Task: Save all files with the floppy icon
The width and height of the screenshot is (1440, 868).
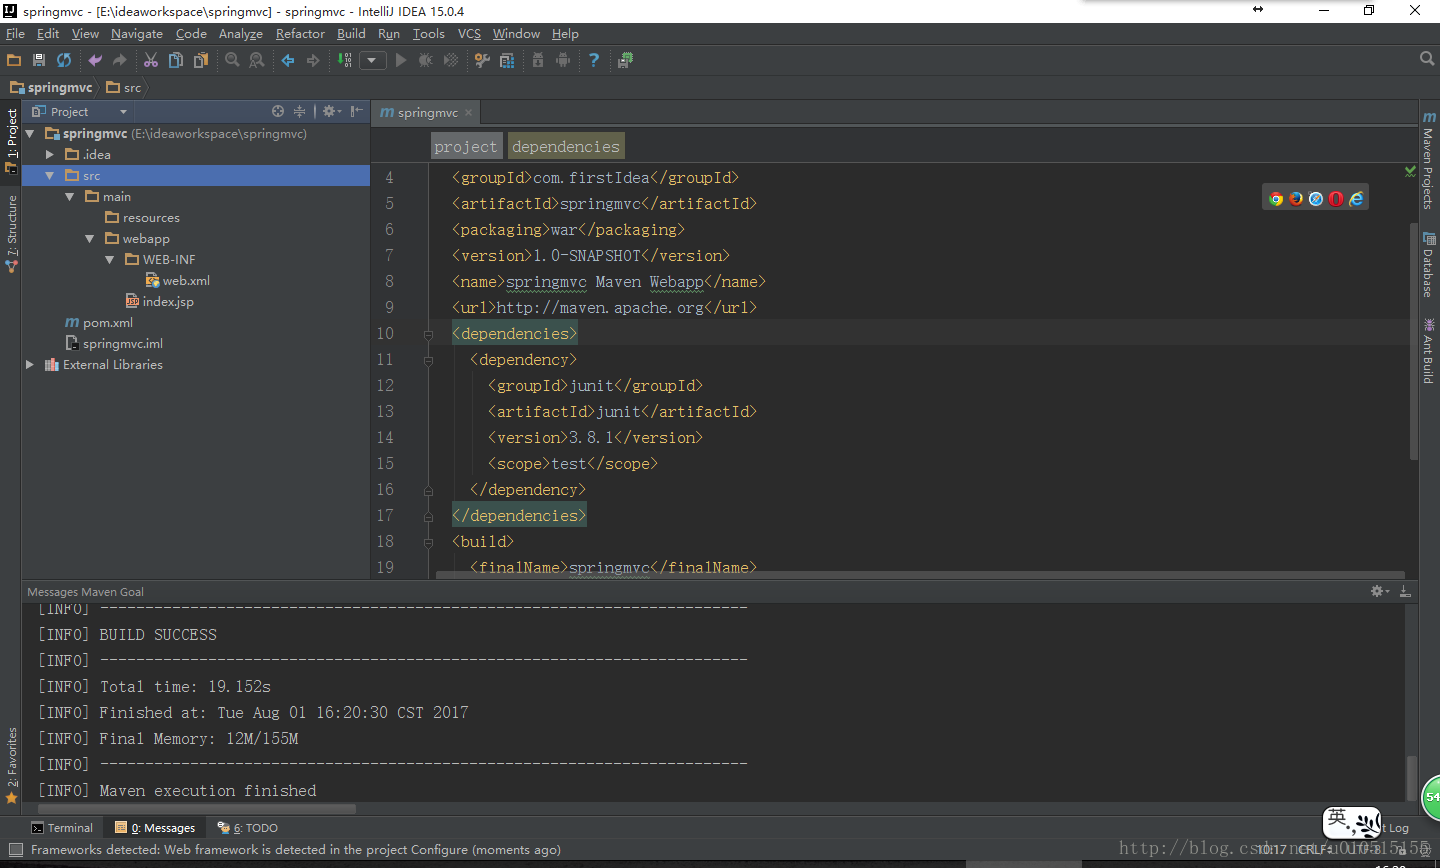Action: (x=39, y=60)
